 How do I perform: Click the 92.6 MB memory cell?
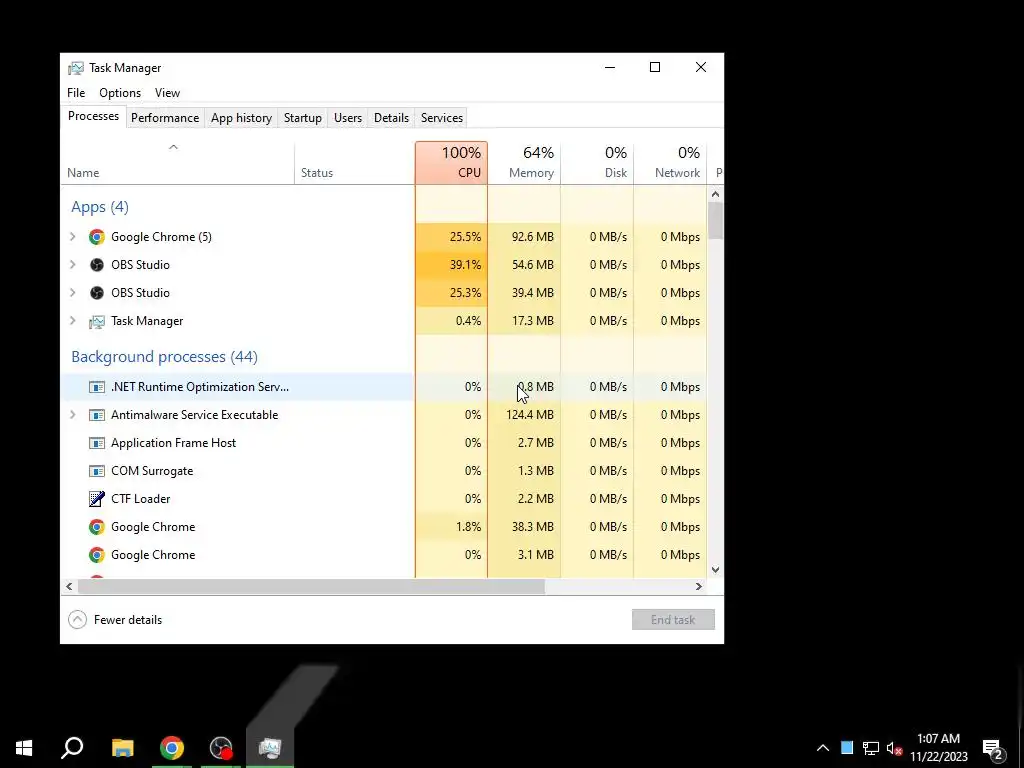click(524, 237)
